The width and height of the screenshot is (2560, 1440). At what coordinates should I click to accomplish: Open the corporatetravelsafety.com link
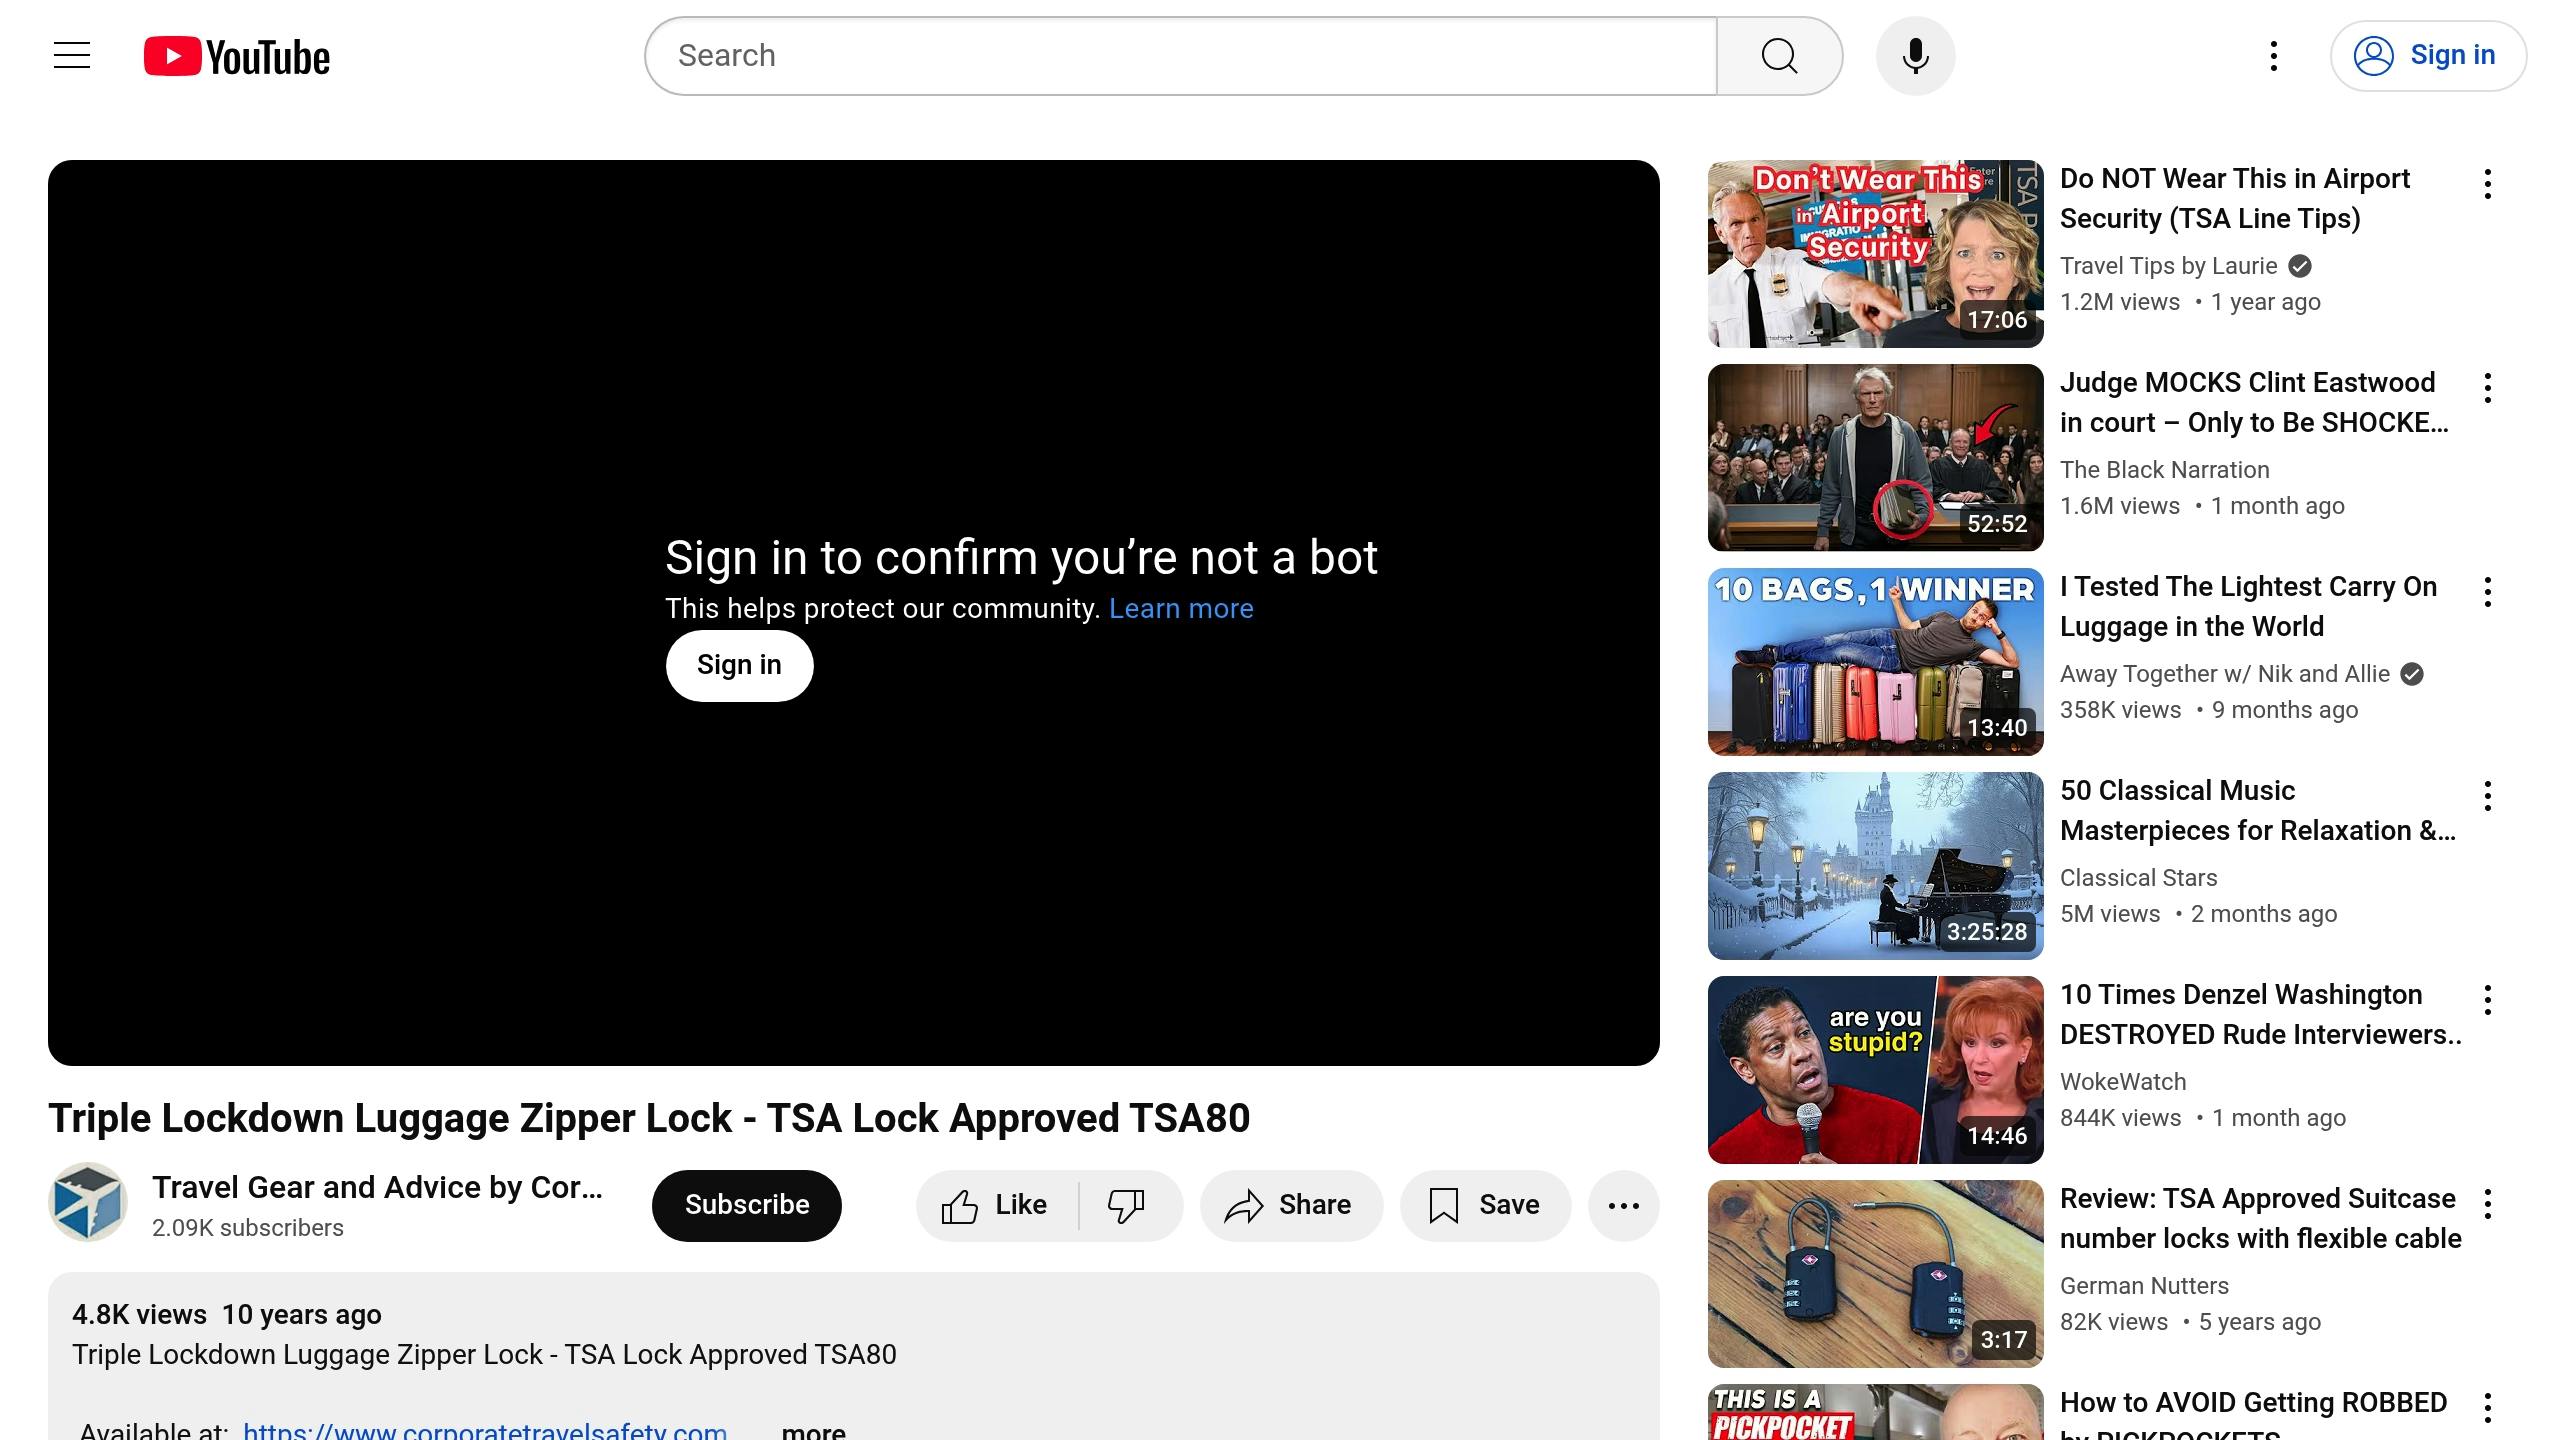[485, 1430]
